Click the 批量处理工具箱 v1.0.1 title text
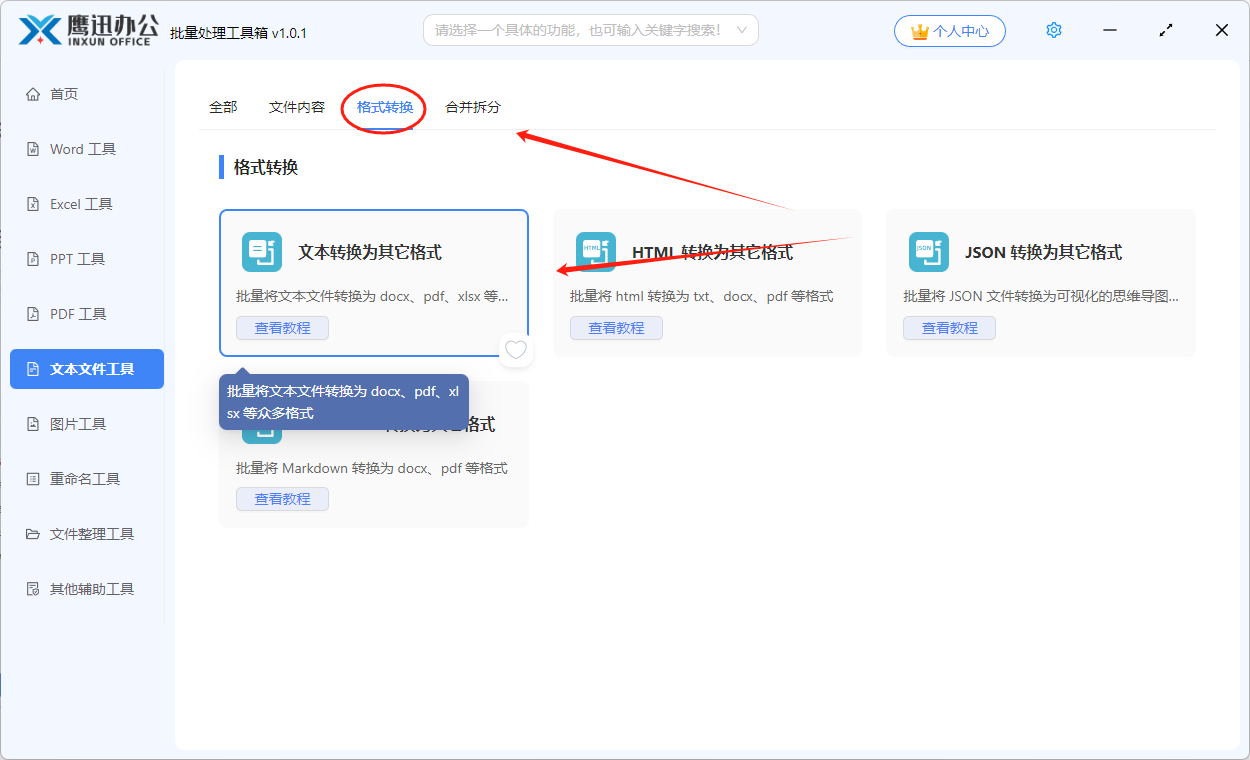The height and width of the screenshot is (760, 1250). [238, 33]
